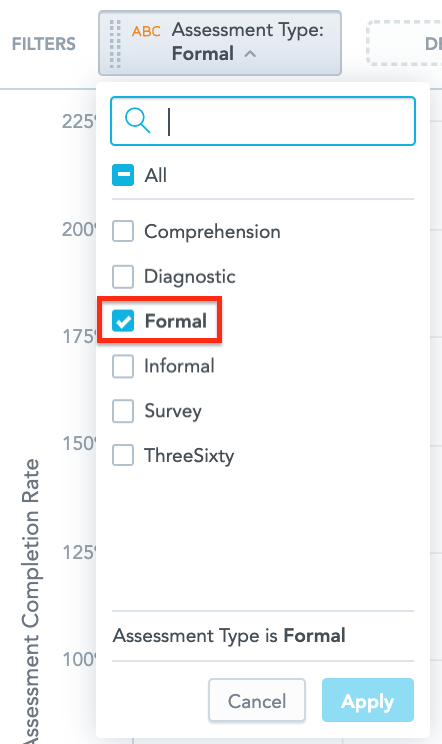
Task: Click the dashed drop zone next to filter
Action: pyautogui.click(x=404, y=43)
